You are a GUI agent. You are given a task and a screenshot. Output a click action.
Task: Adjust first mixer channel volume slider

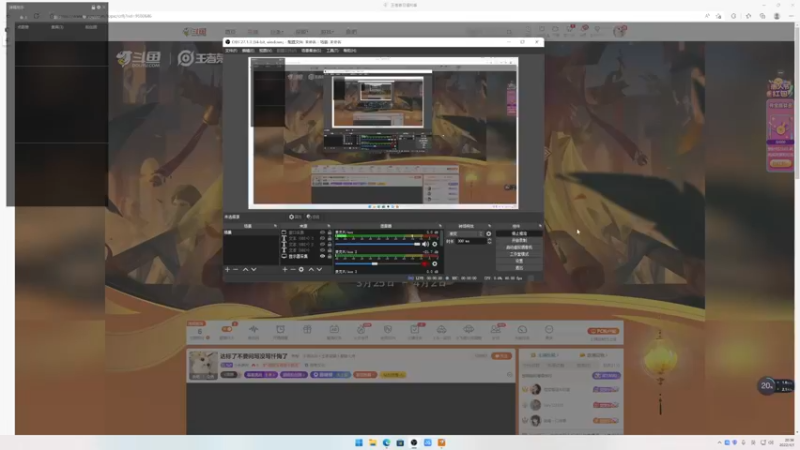tap(378, 244)
